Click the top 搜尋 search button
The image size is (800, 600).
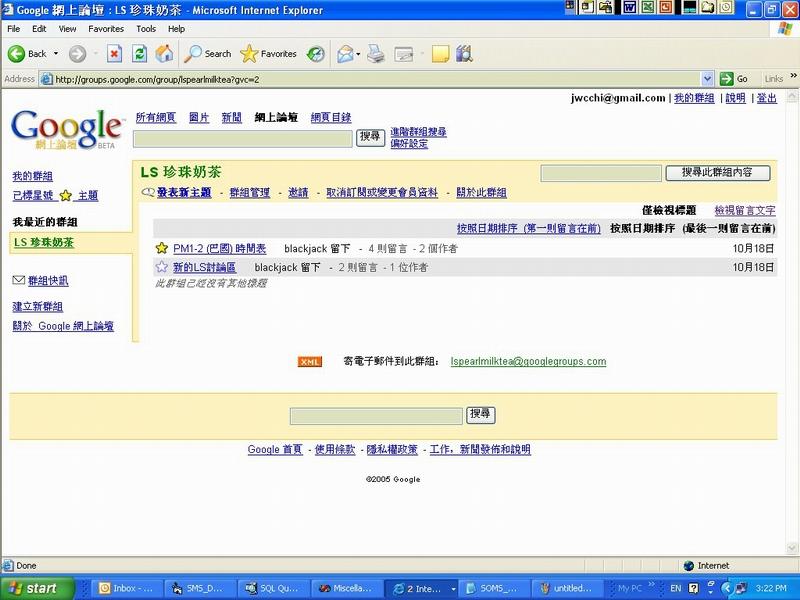tap(370, 137)
